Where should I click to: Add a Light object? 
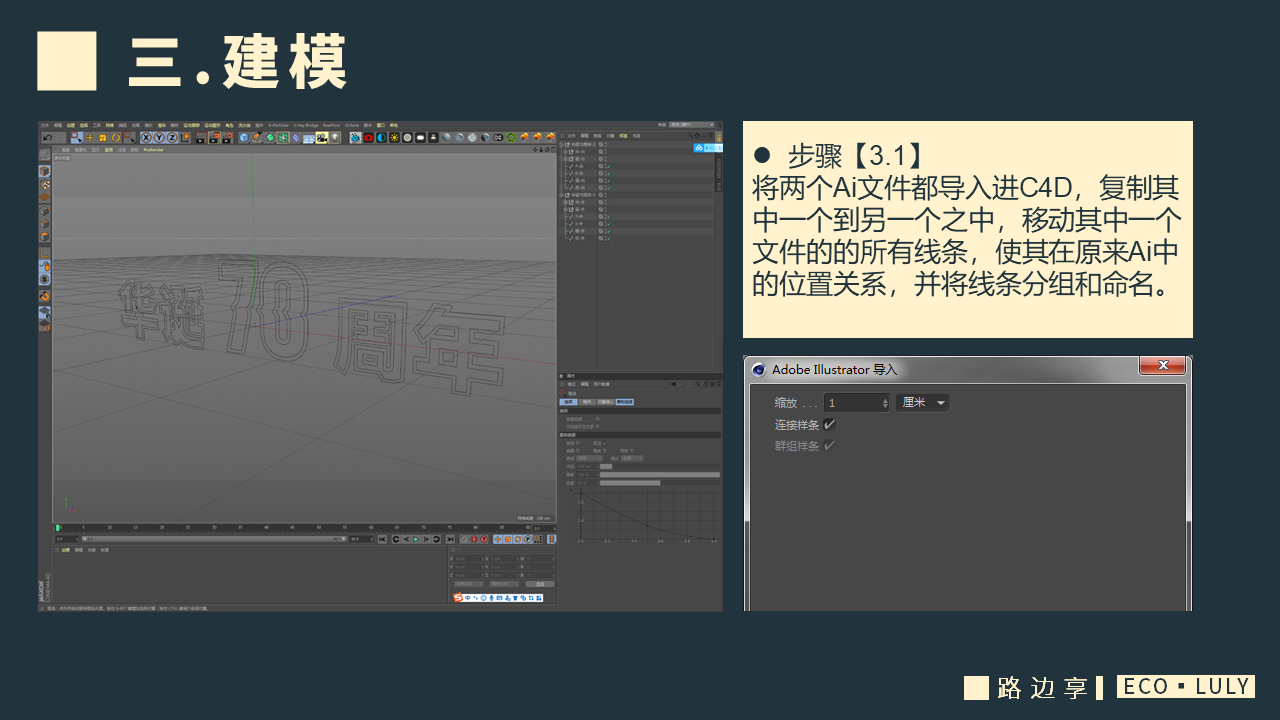(x=334, y=138)
